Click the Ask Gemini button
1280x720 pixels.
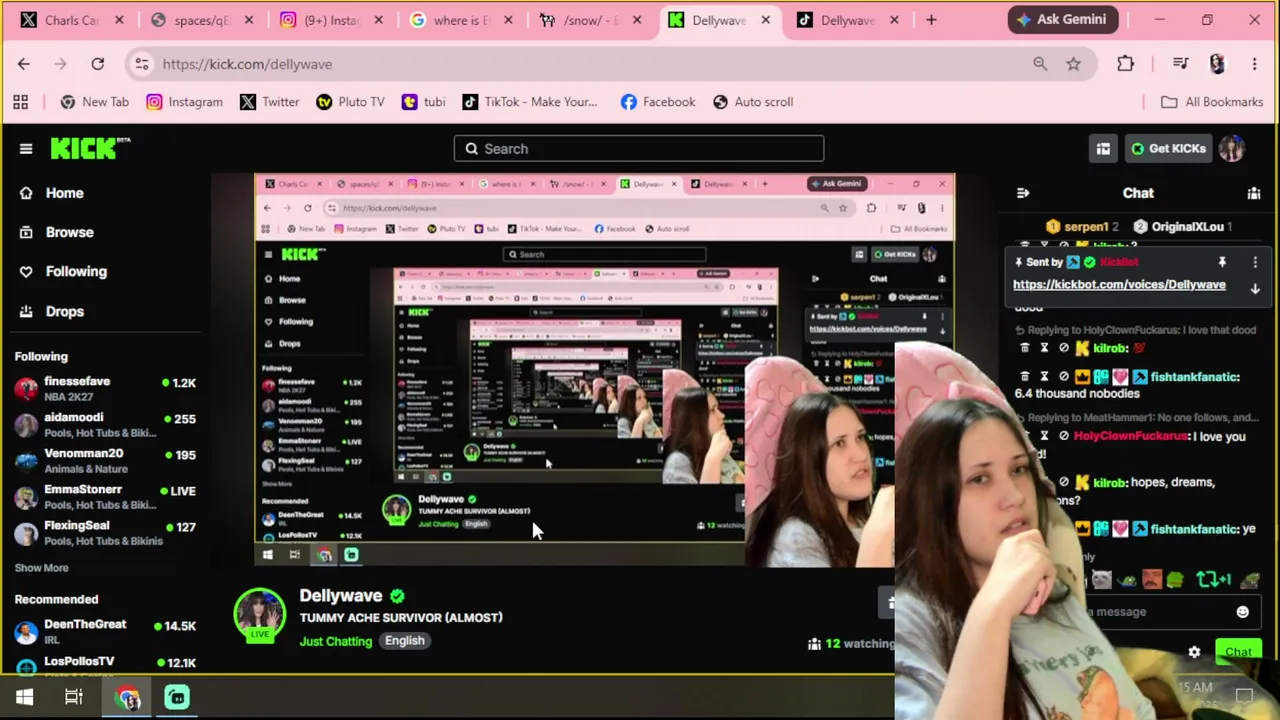(1061, 20)
